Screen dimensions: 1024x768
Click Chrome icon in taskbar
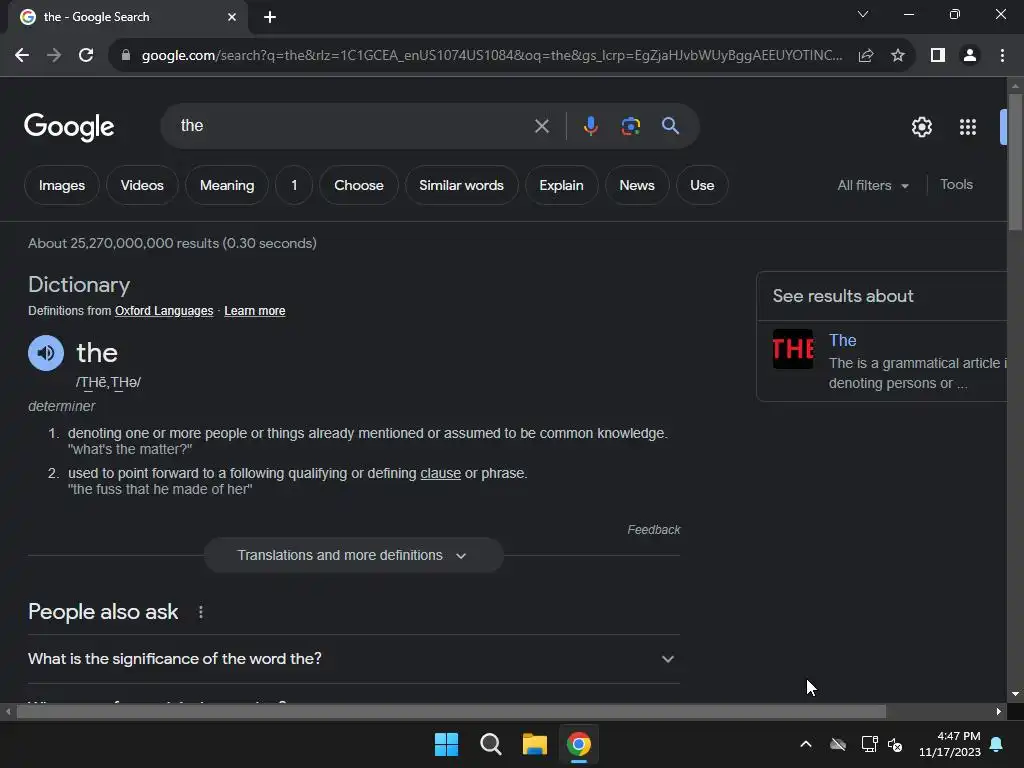[x=578, y=744]
